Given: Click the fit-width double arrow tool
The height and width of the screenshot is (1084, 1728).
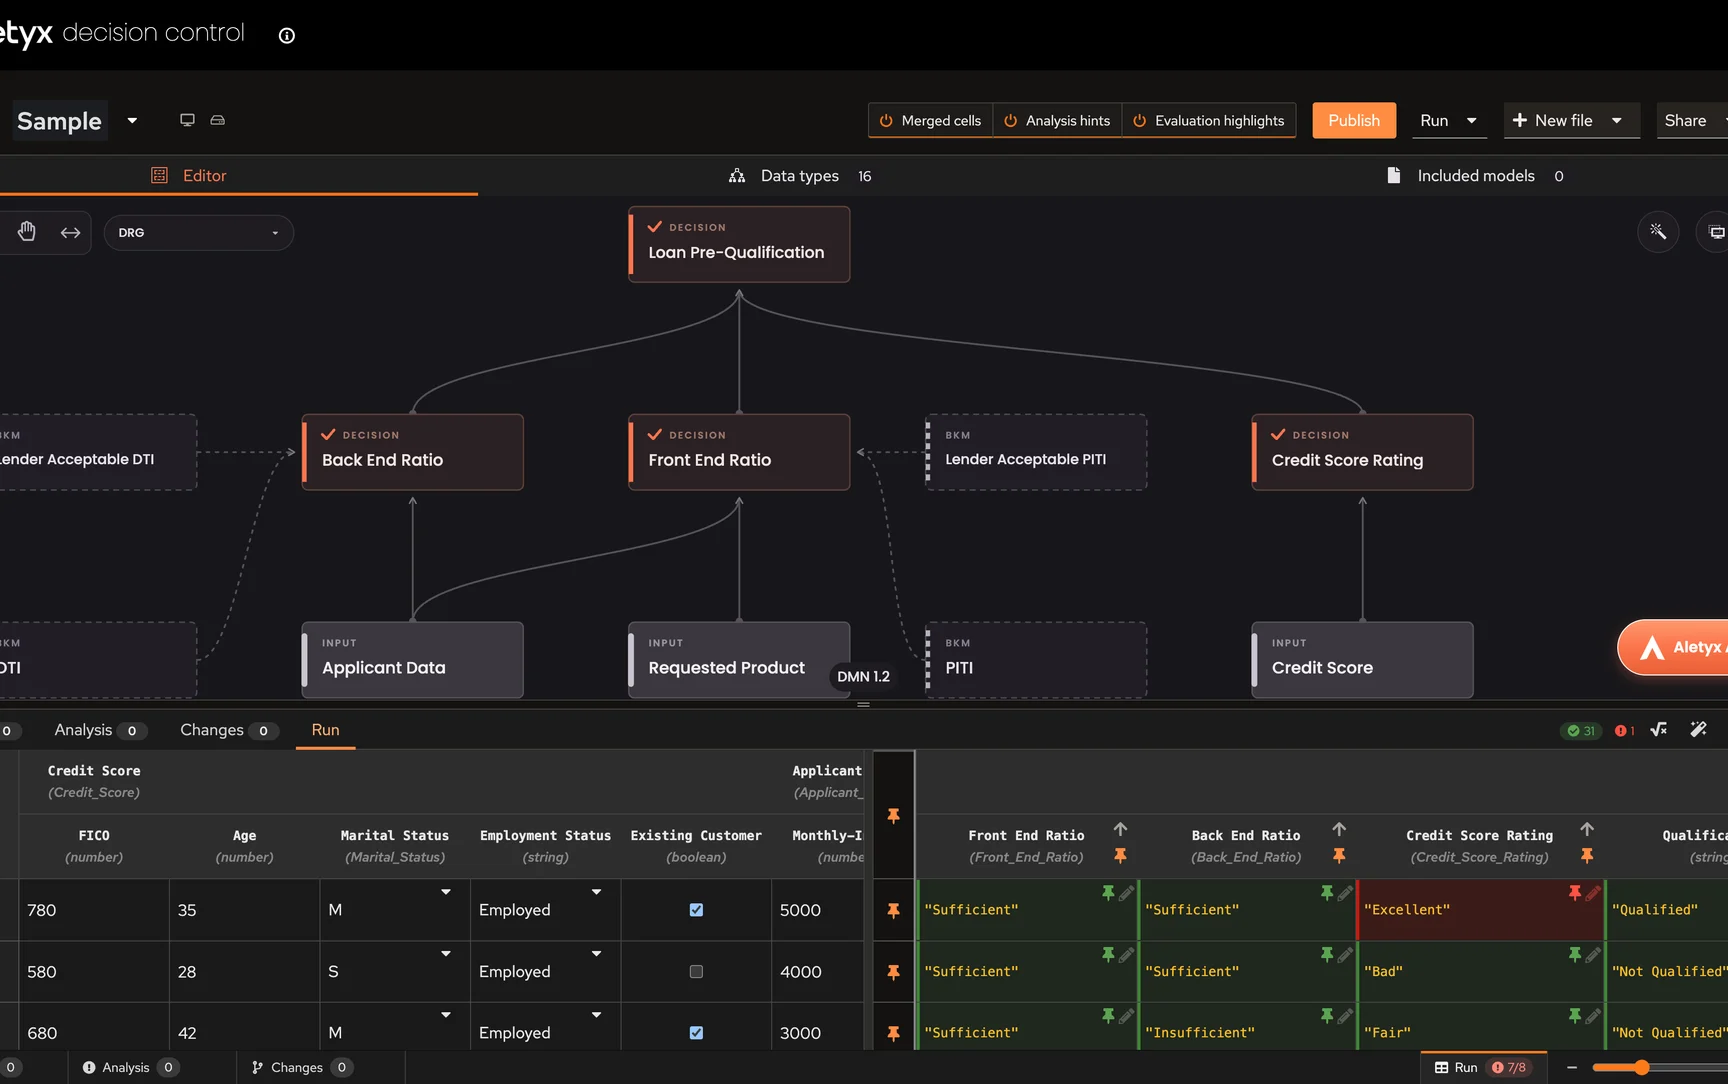Looking at the screenshot, I should [70, 233].
